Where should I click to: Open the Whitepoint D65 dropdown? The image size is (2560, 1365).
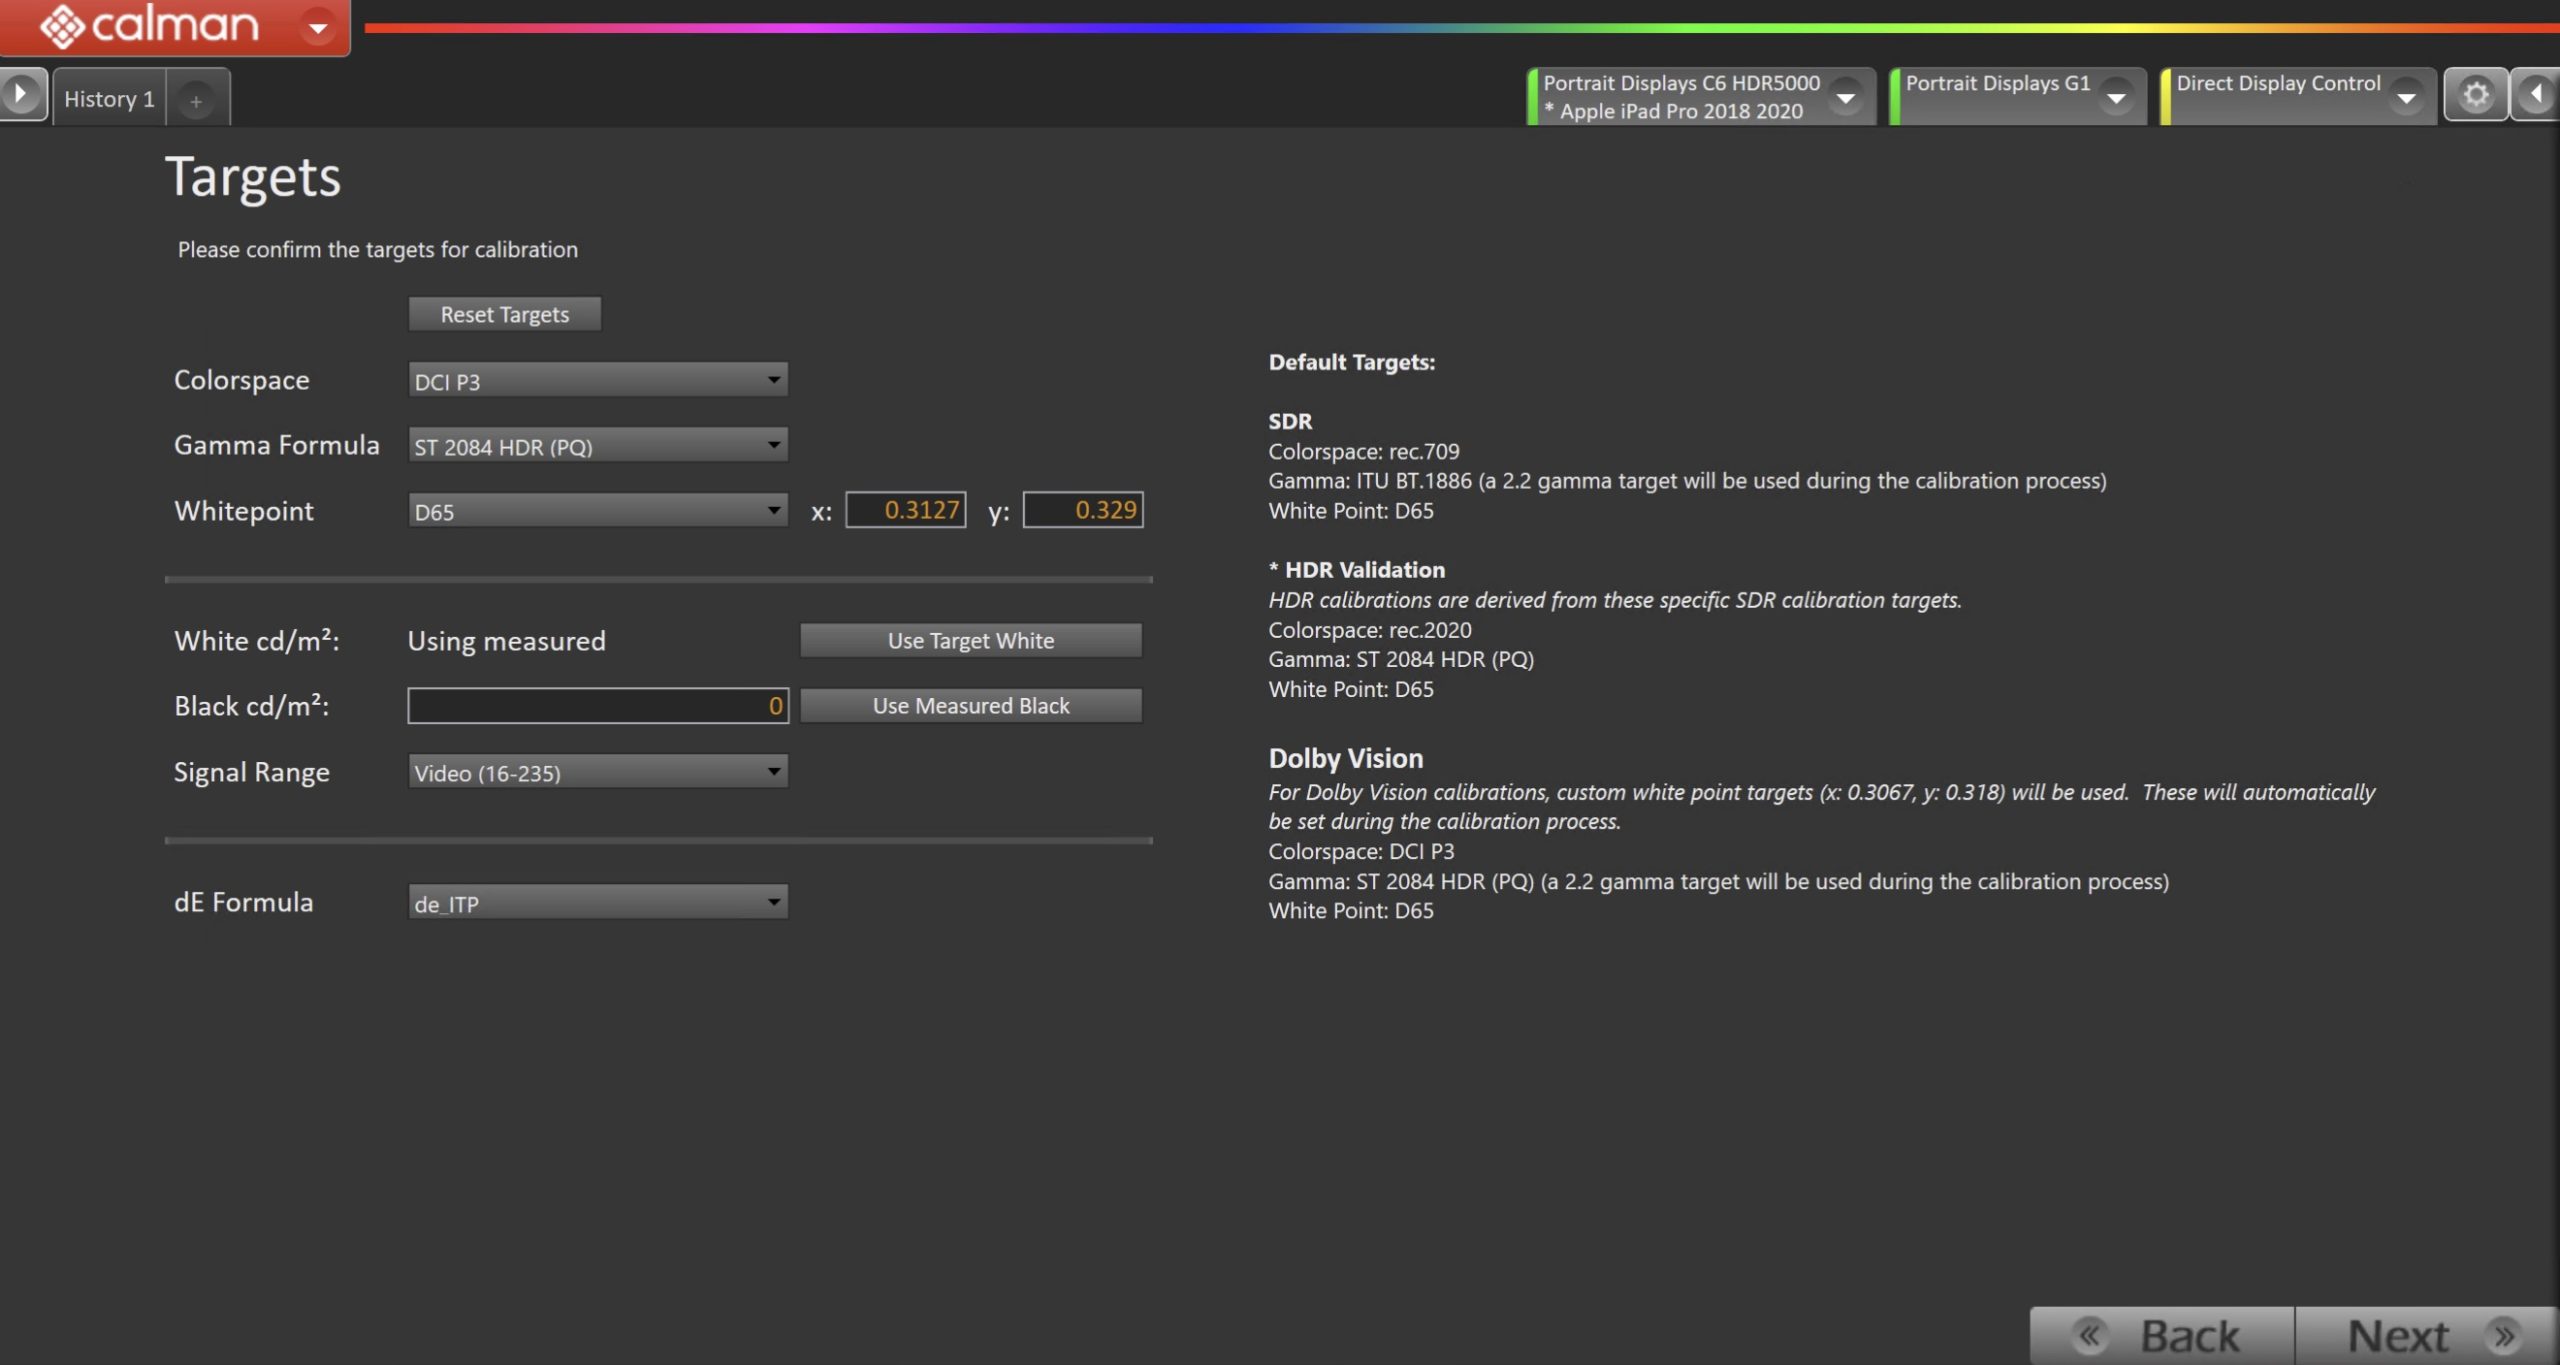[x=597, y=511]
